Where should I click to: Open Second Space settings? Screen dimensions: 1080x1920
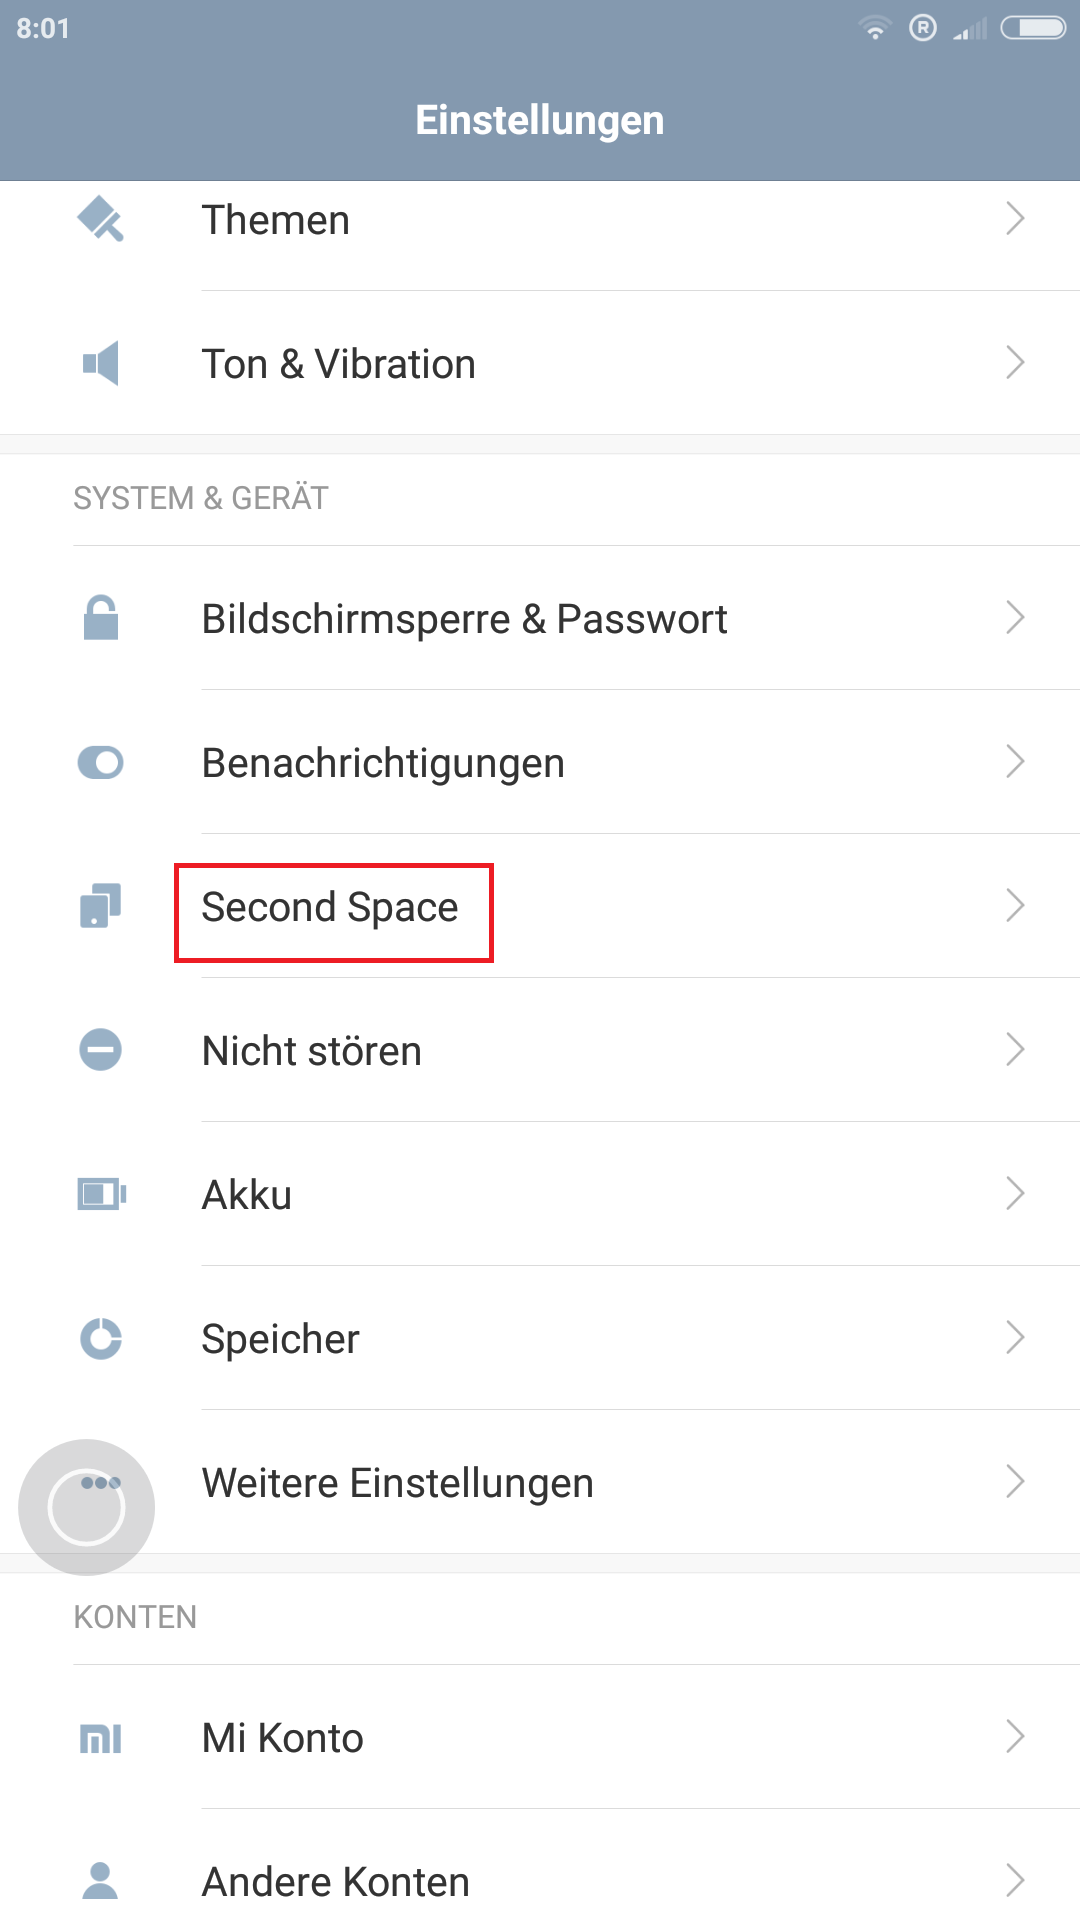540,906
